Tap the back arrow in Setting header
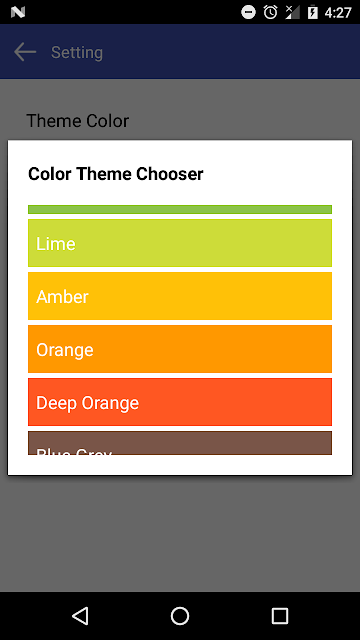The width and height of the screenshot is (360, 640). 25,52
